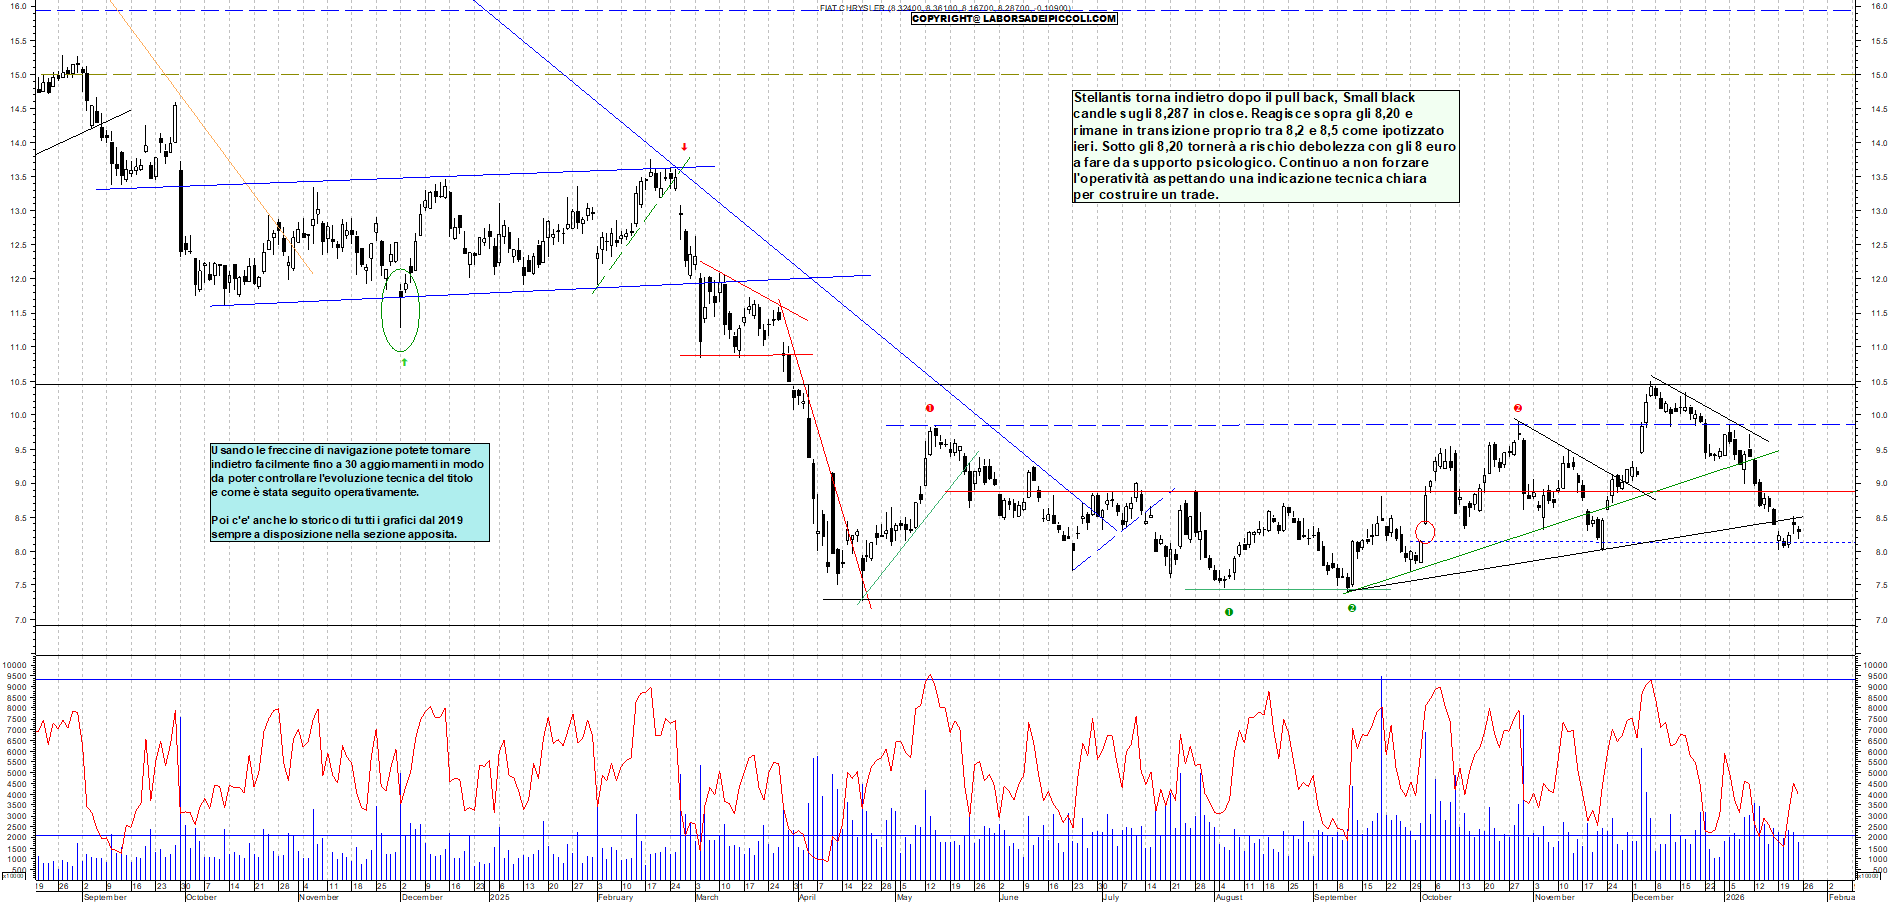The height and width of the screenshot is (902, 1890).
Task: Click the August label on time axis
Action: [x=1229, y=897]
